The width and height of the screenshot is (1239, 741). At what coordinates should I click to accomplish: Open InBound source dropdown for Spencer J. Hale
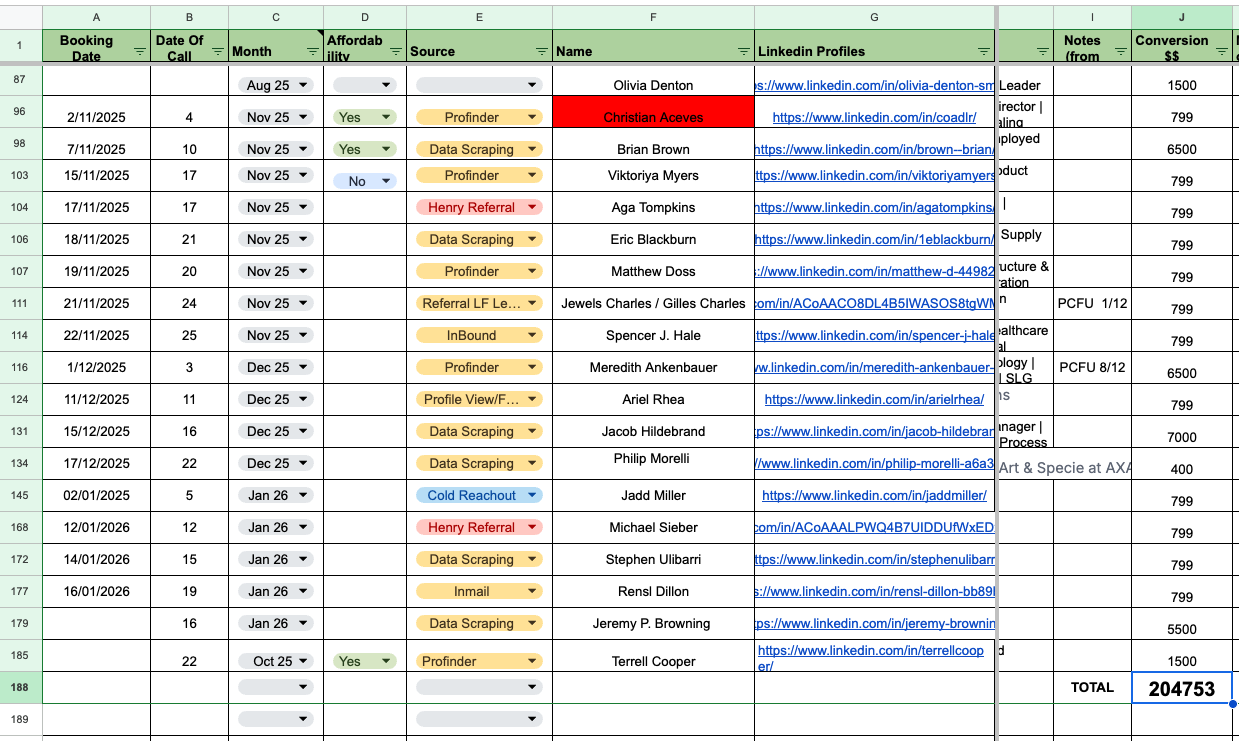coord(479,335)
